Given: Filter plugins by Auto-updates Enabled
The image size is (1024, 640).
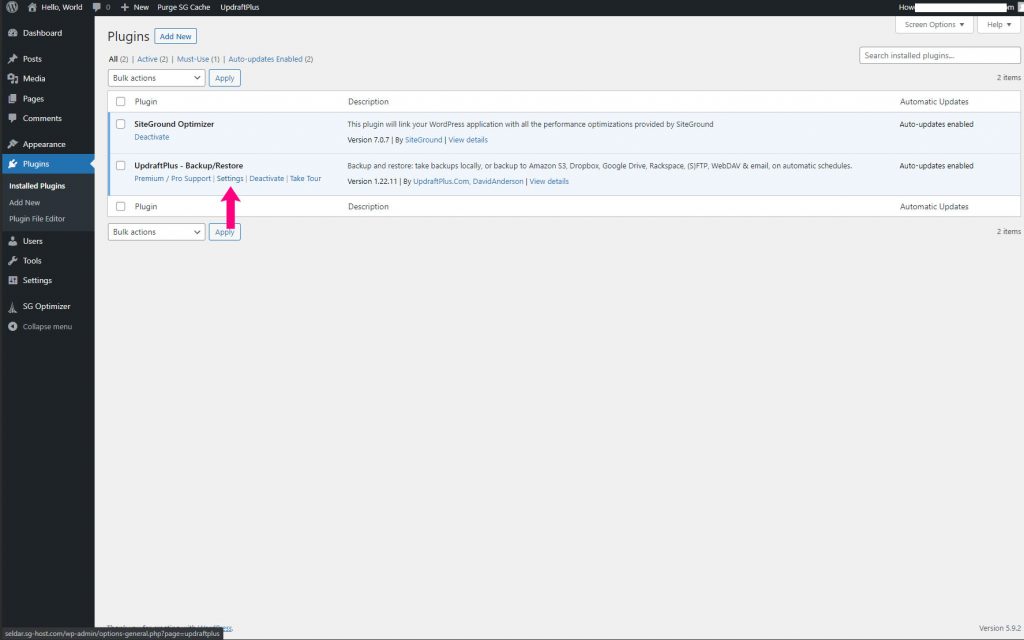Looking at the screenshot, I should (265, 59).
